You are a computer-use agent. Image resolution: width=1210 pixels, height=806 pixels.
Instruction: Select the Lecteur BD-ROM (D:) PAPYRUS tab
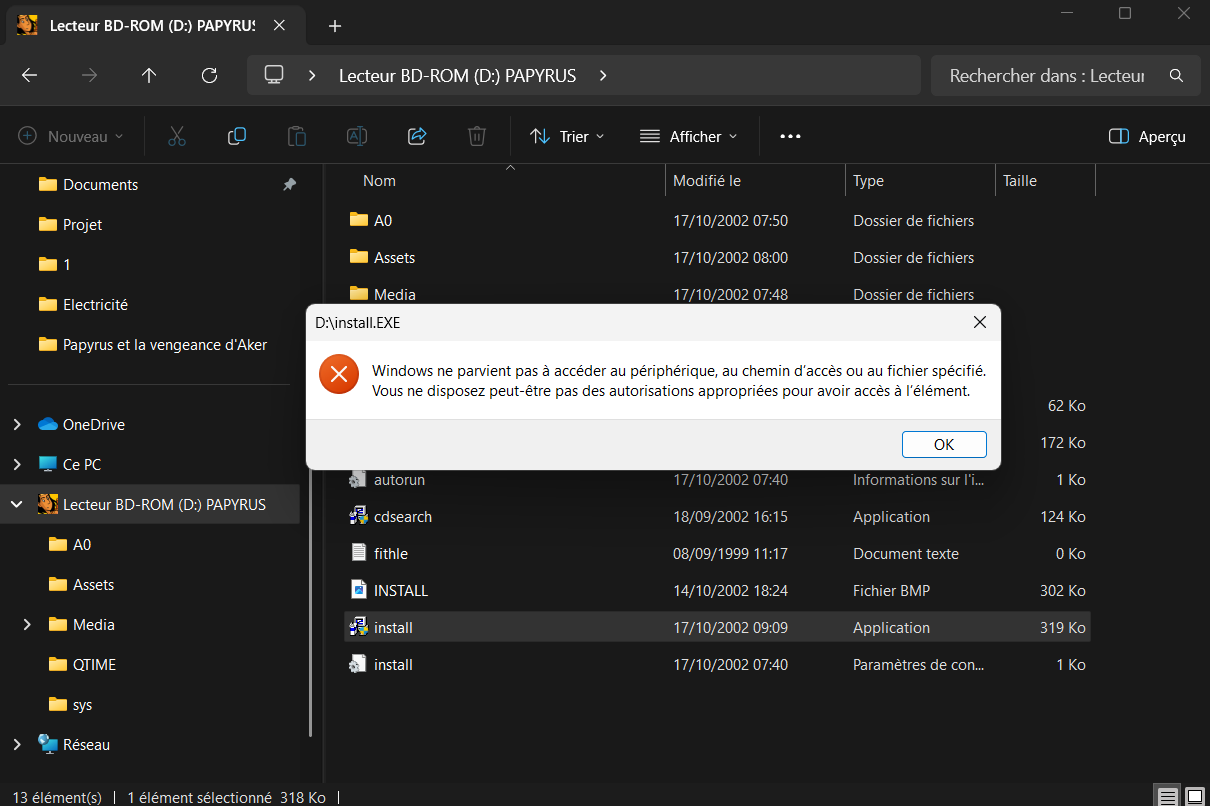[155, 26]
